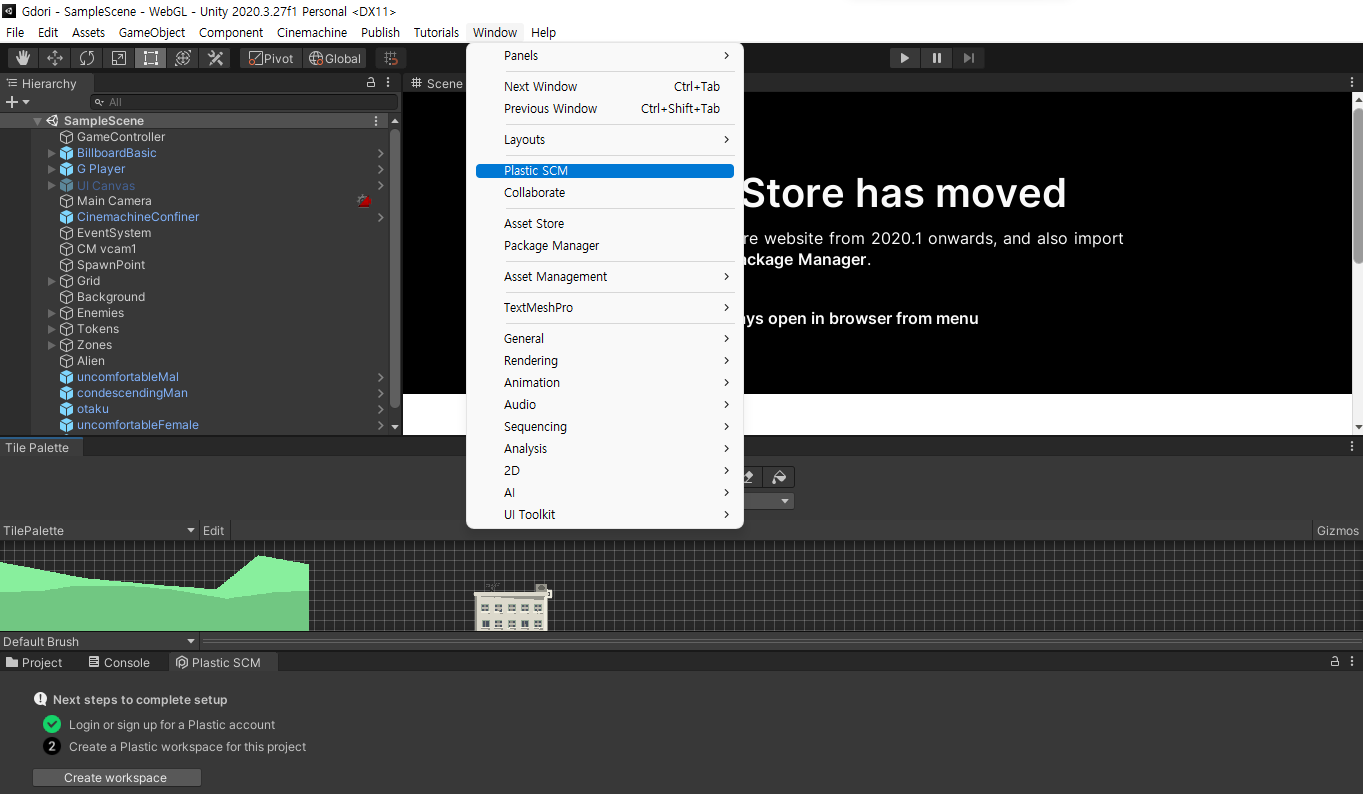Open the GameObject menu

coord(152,33)
